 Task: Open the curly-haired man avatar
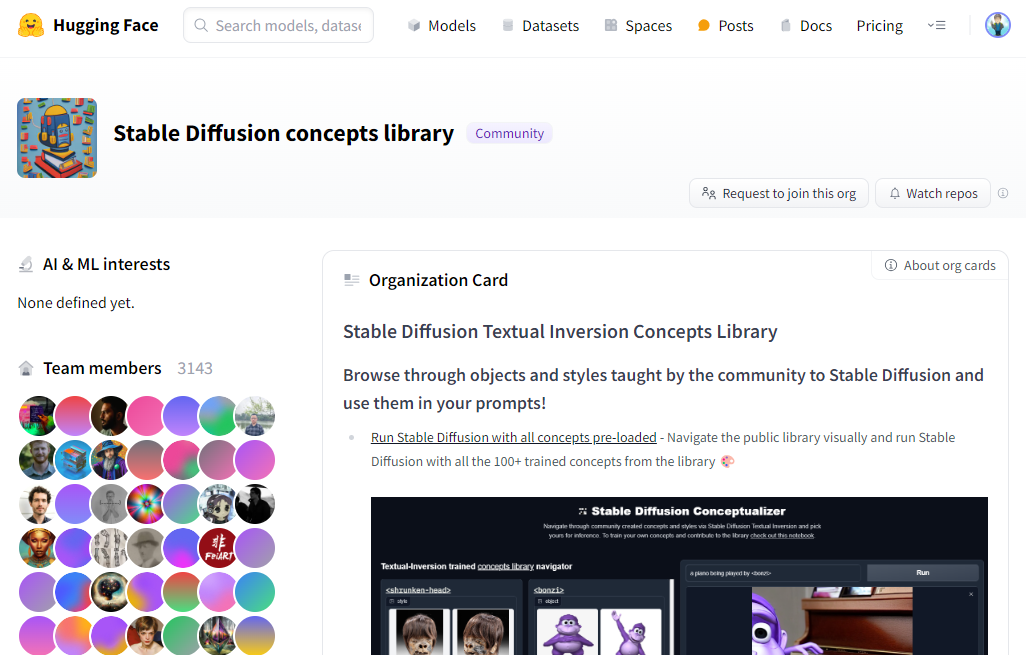pyautogui.click(x=38, y=503)
